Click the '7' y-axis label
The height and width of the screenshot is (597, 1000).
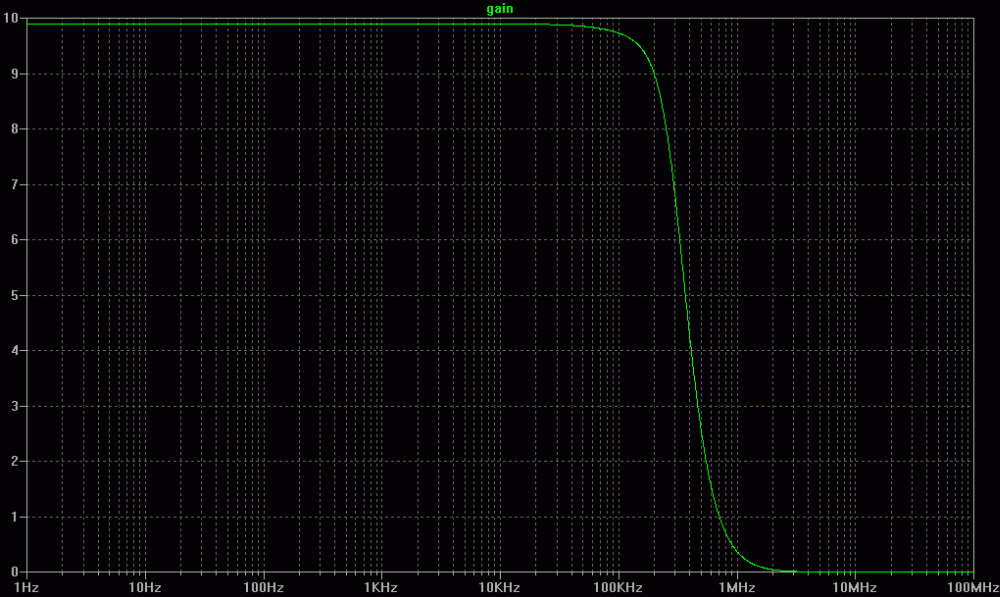tap(15, 184)
